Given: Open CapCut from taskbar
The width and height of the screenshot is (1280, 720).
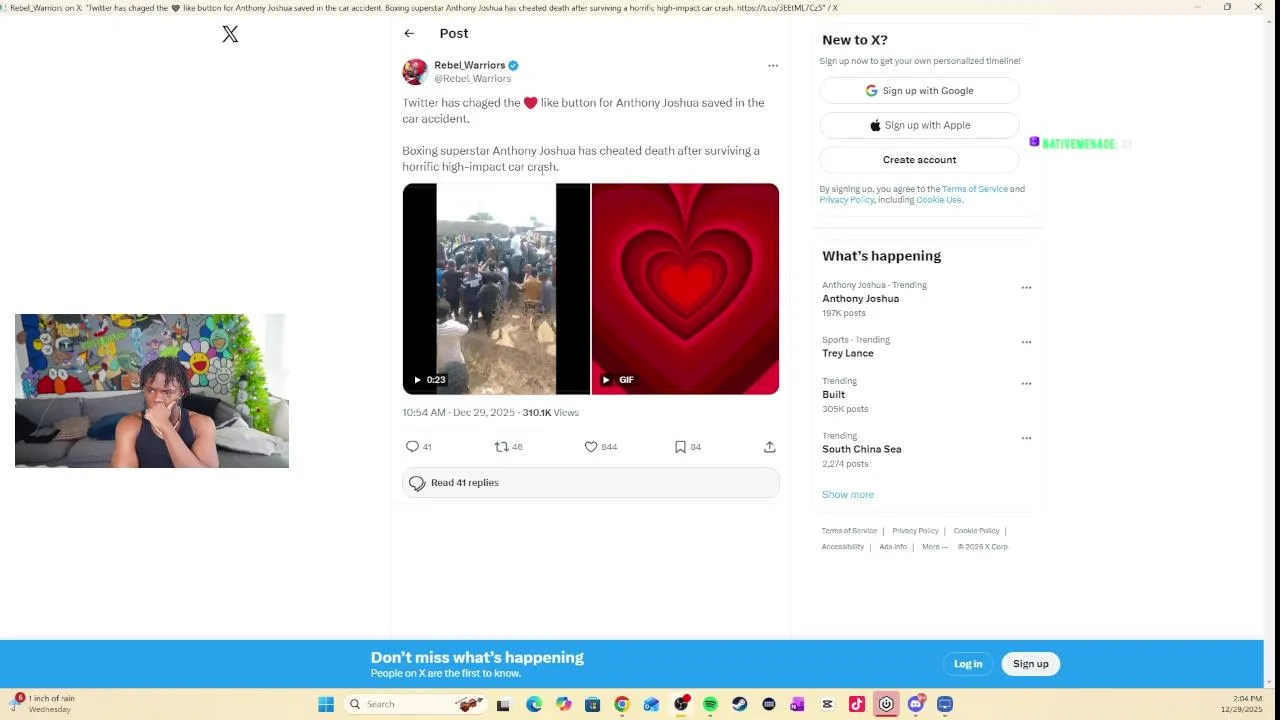Looking at the screenshot, I should tap(827, 704).
